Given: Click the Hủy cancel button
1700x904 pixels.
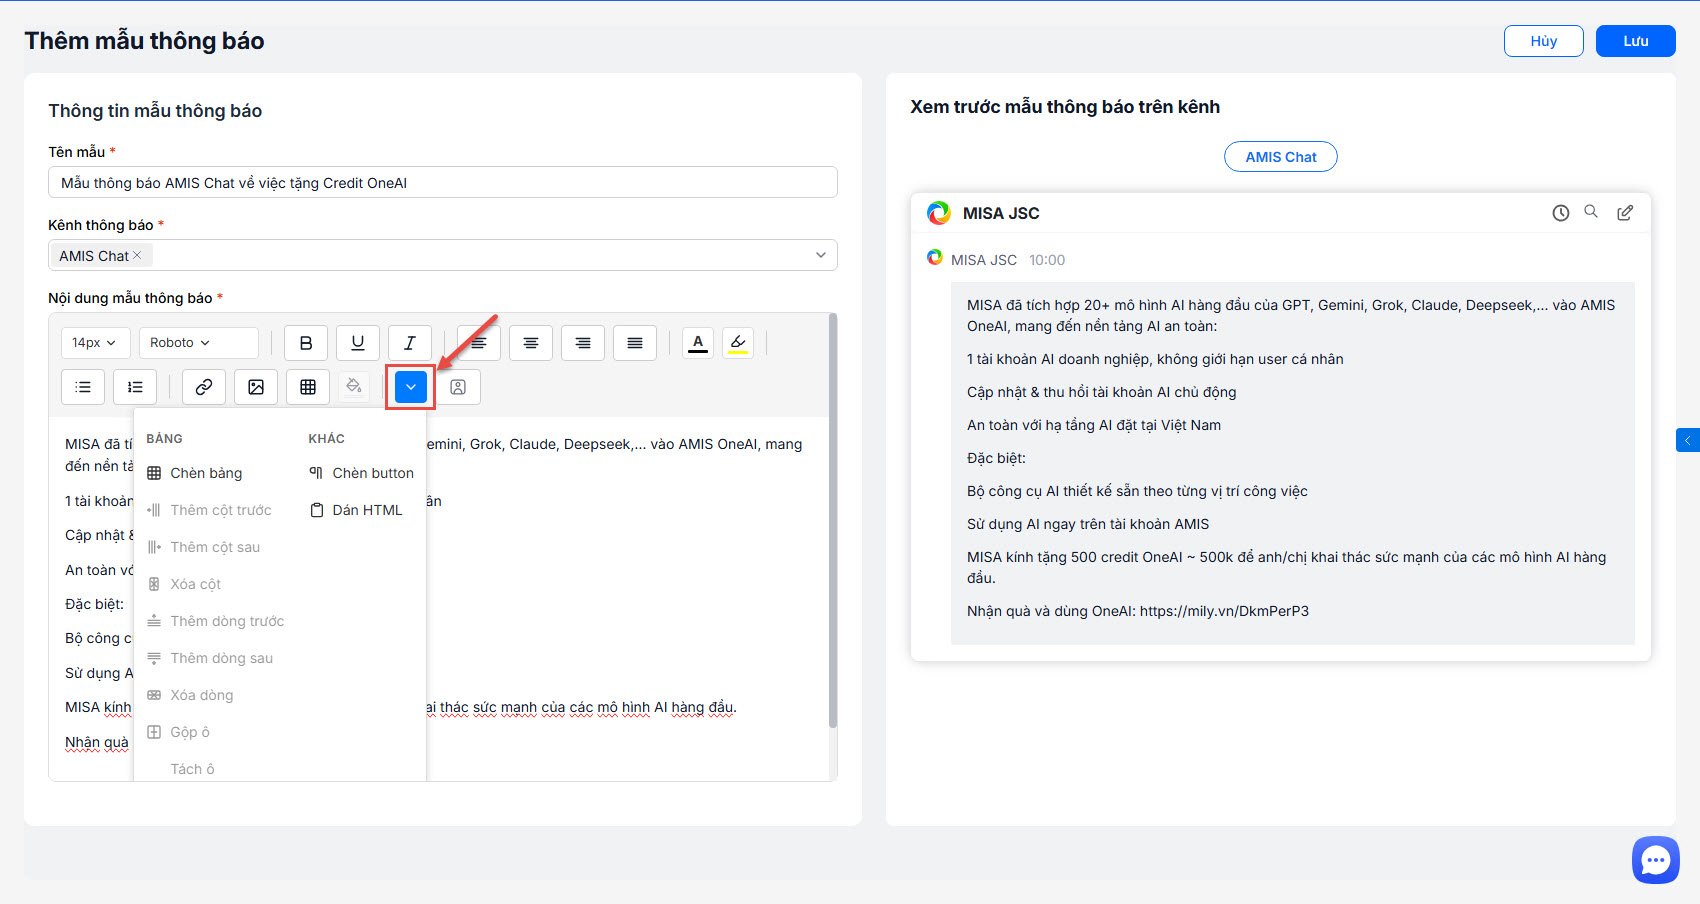Looking at the screenshot, I should coord(1544,41).
